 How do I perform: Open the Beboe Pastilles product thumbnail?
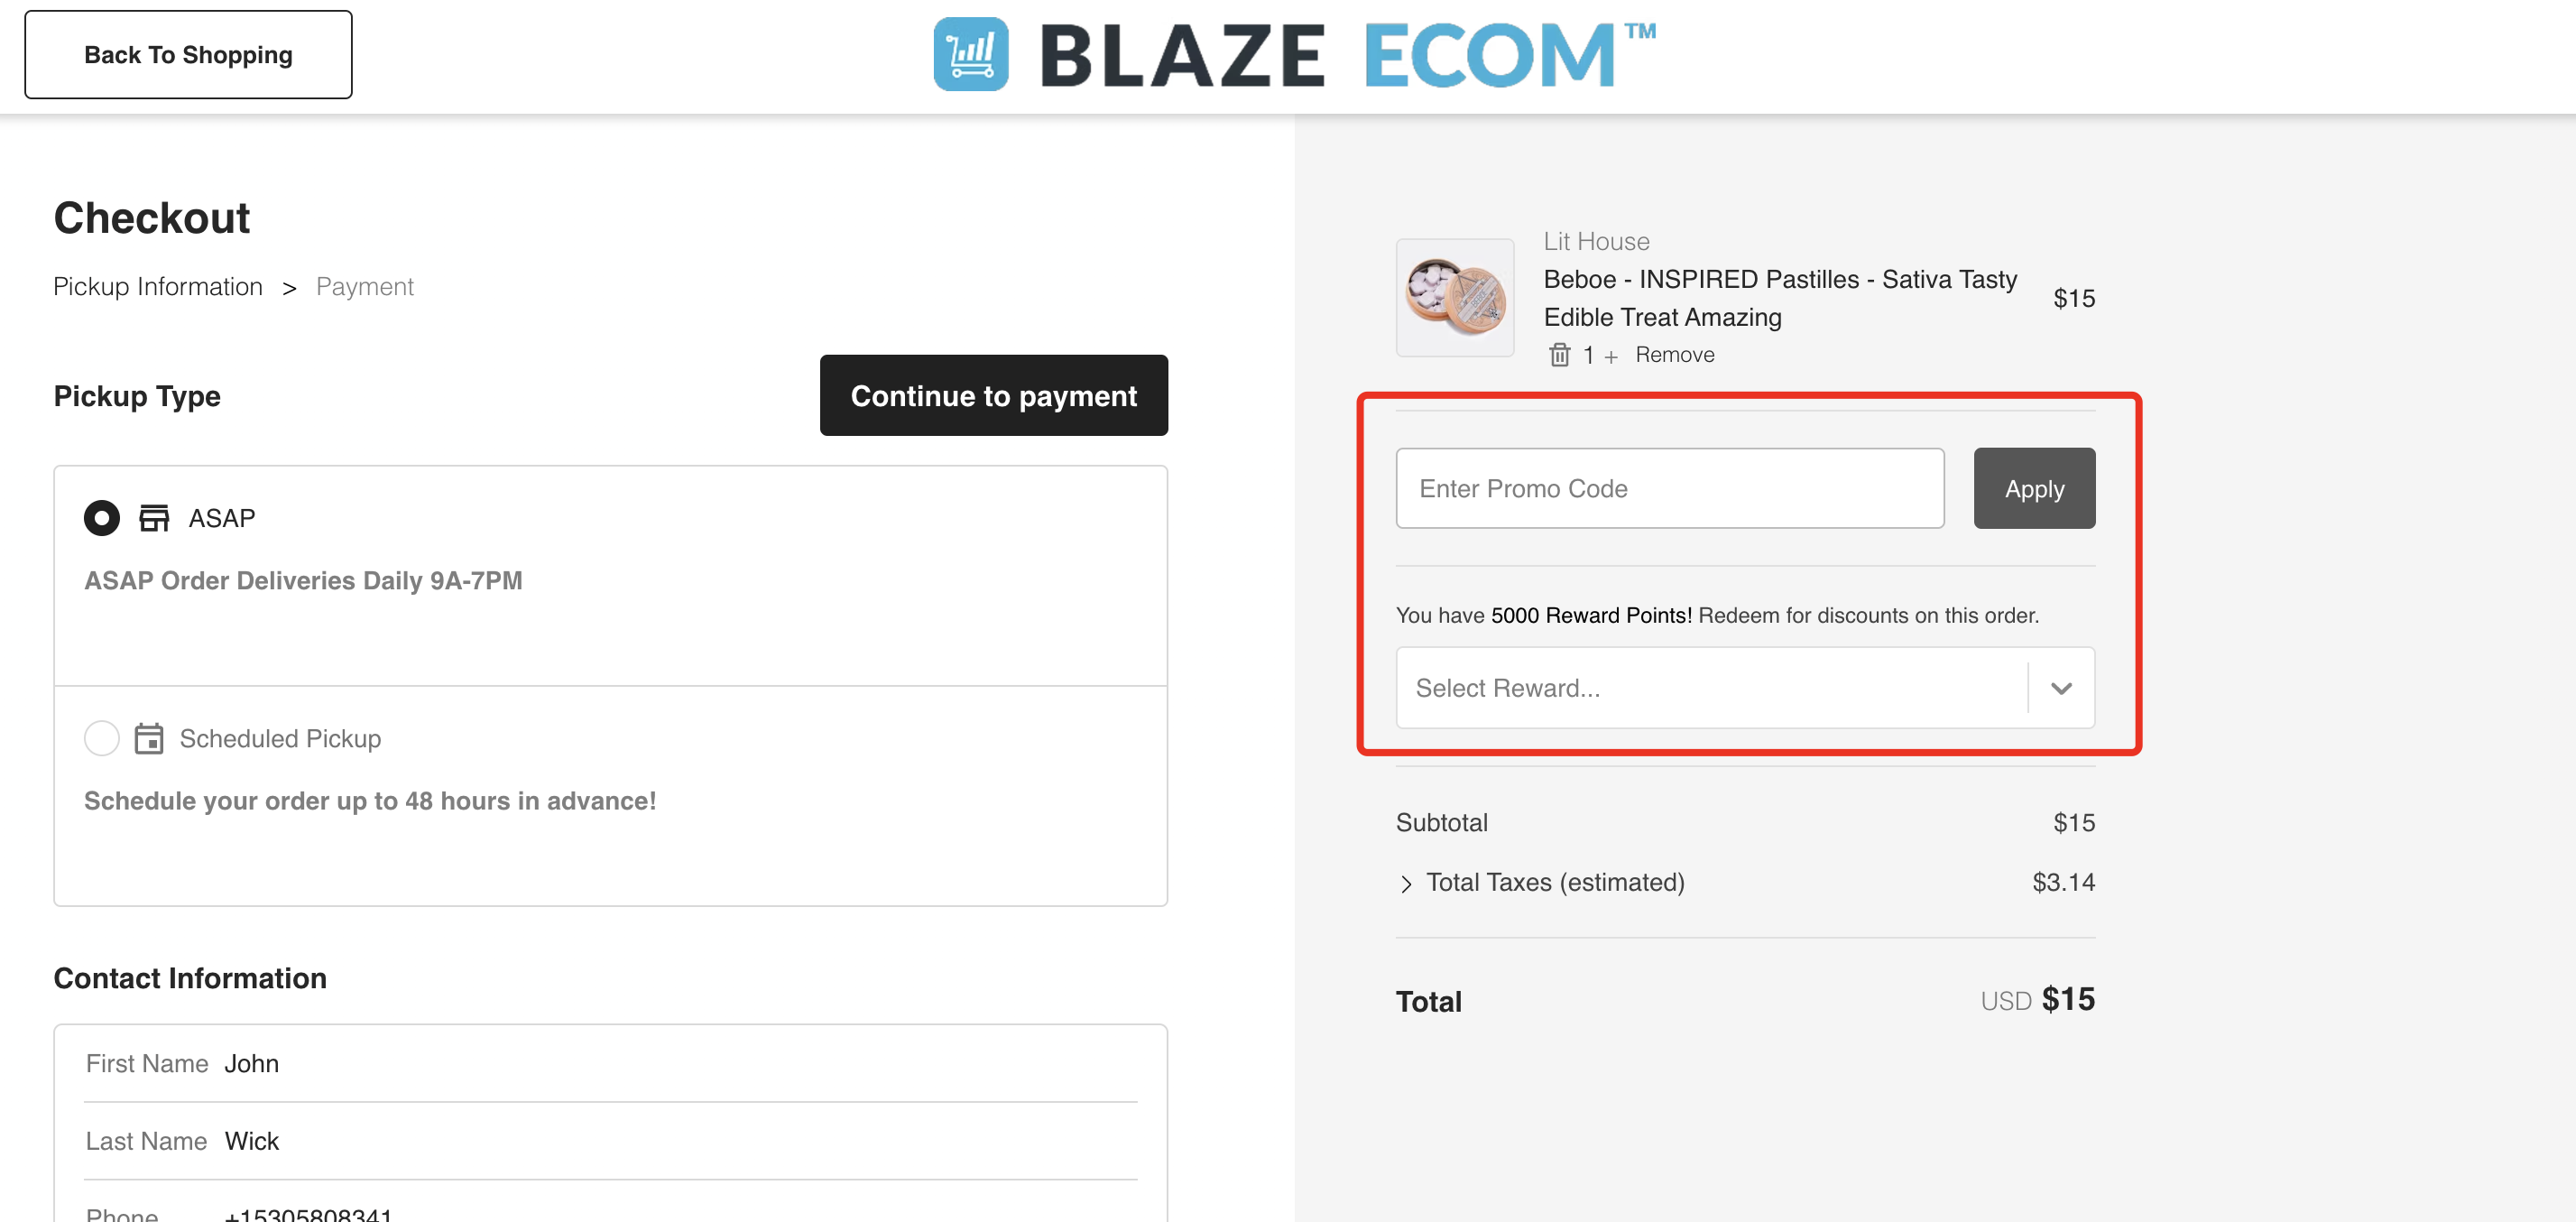tap(1455, 297)
